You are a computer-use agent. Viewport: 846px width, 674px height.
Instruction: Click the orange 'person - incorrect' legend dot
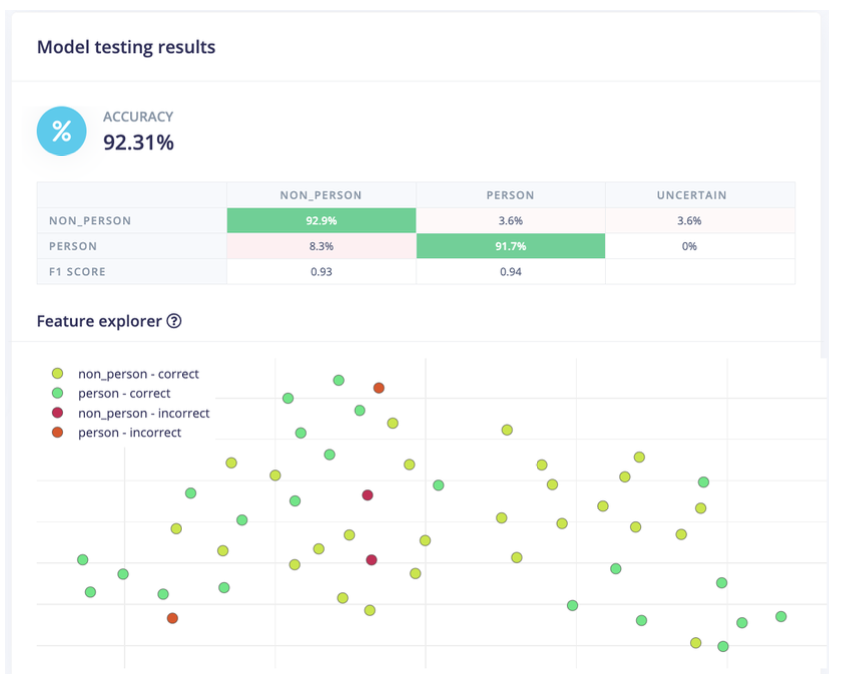(58, 433)
